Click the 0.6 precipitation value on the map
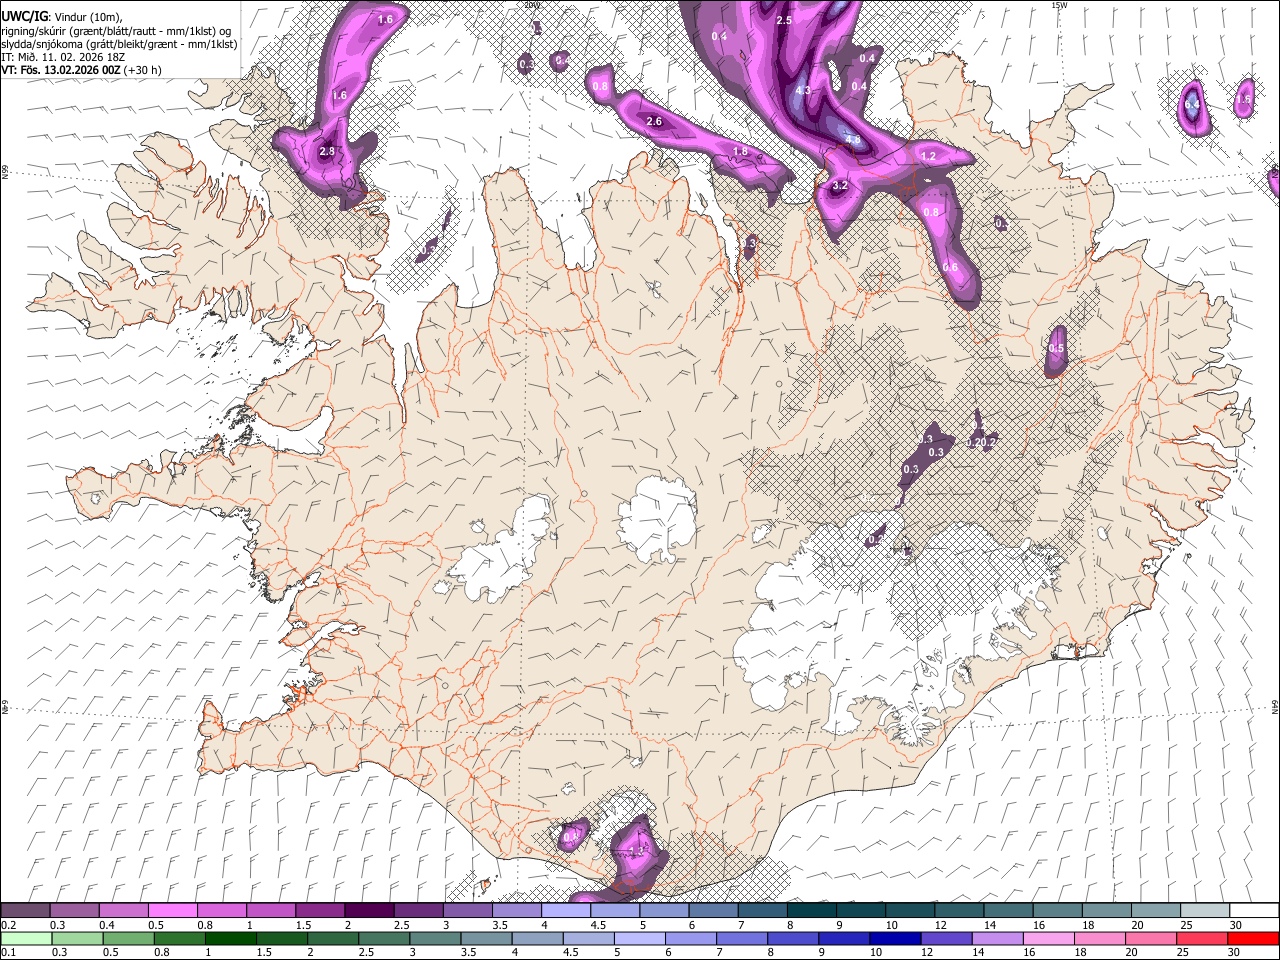Screen dimensions: 1280x960 tap(950, 268)
